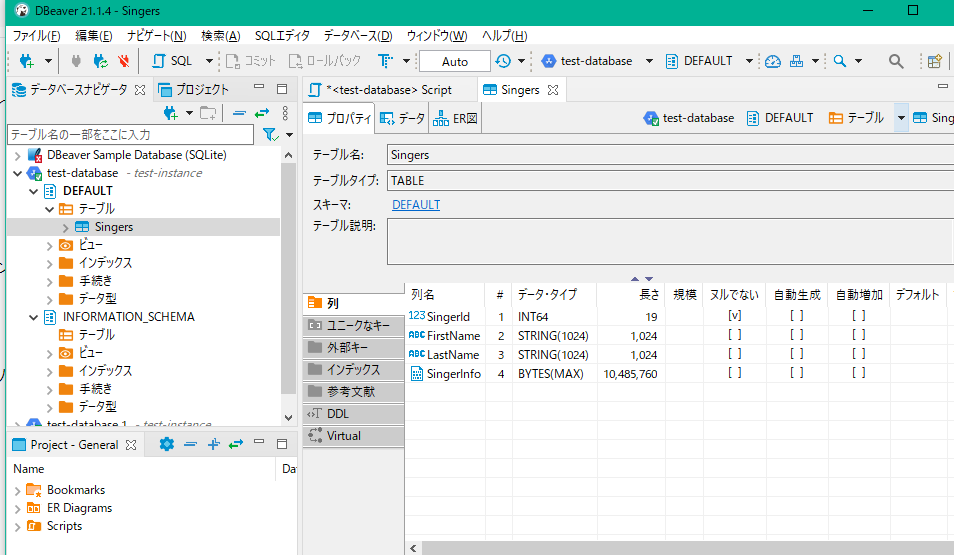Collapse the DEFAULT schema node

tap(33, 191)
